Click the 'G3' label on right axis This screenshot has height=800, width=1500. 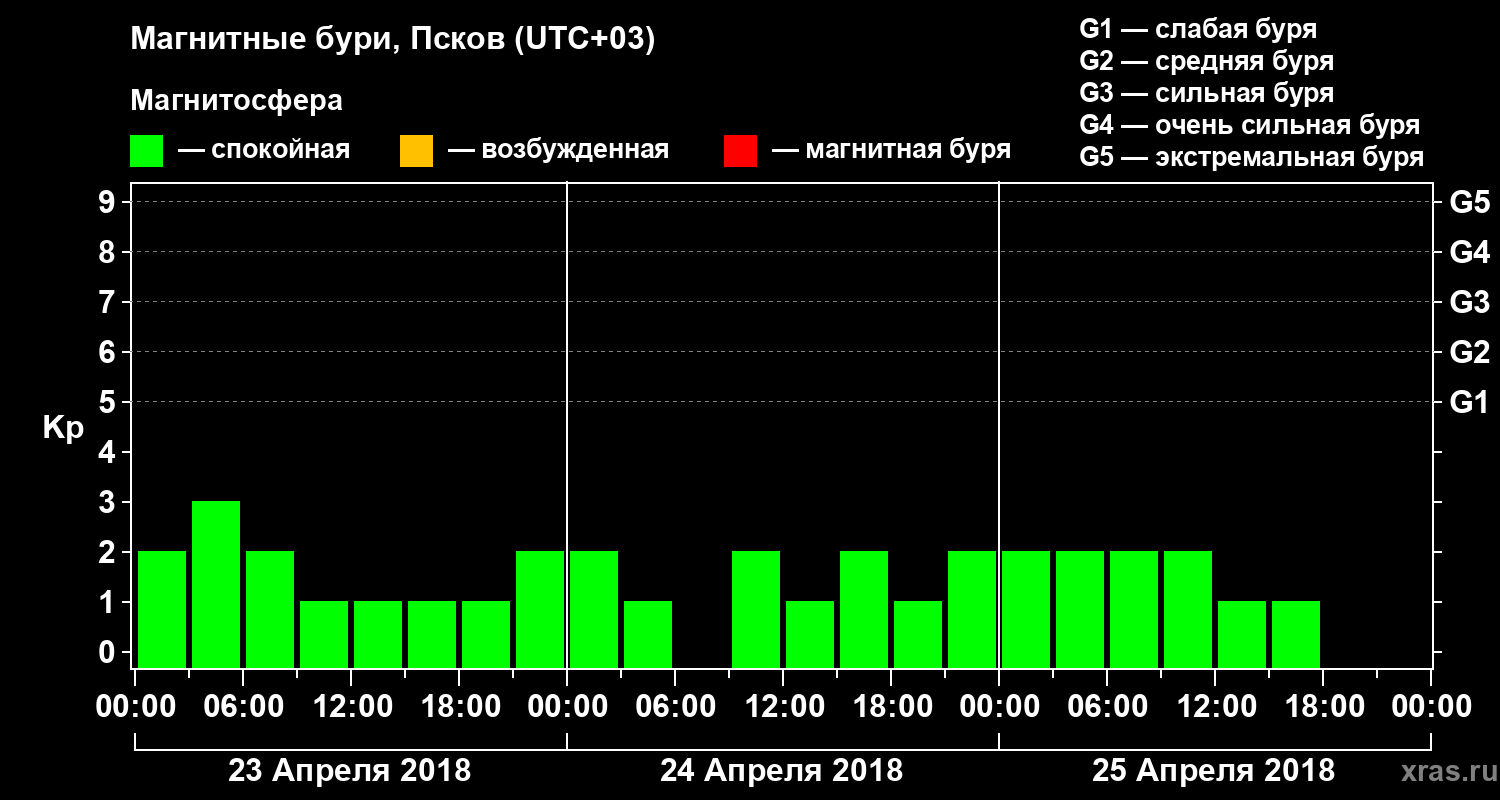[x=1469, y=302]
